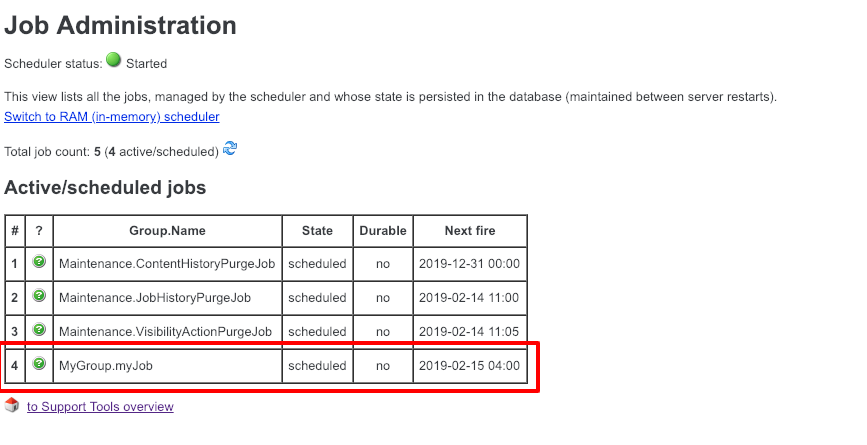This screenshot has width=867, height=445.
Task: Select the Group.Name column header
Action: 168,231
